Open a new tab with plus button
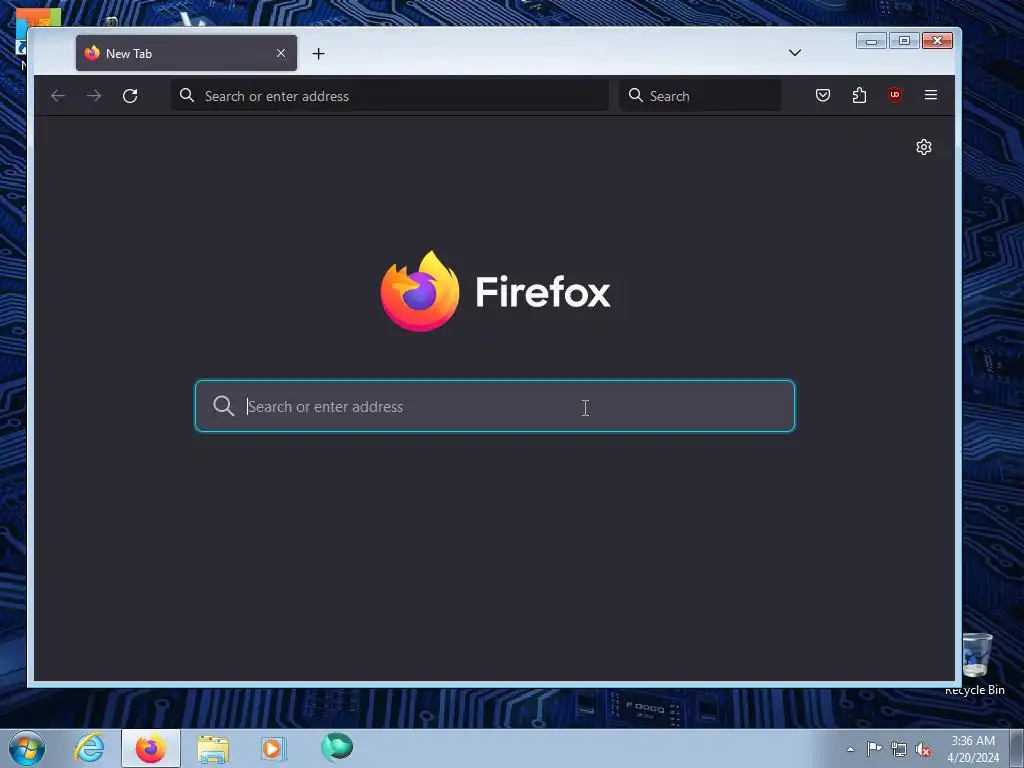 pos(318,54)
